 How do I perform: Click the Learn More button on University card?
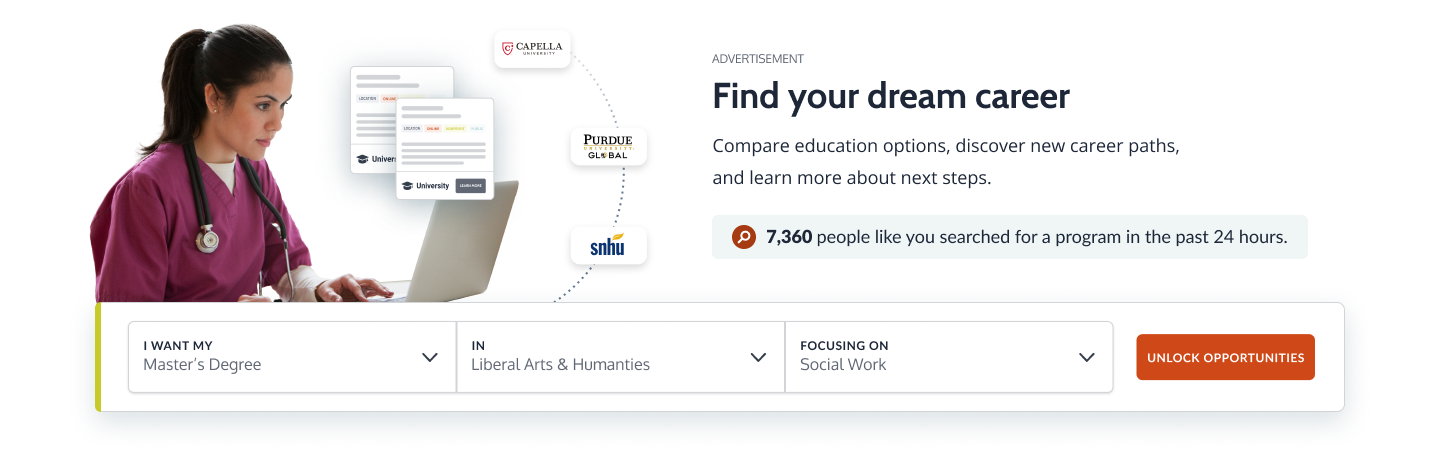click(x=470, y=186)
